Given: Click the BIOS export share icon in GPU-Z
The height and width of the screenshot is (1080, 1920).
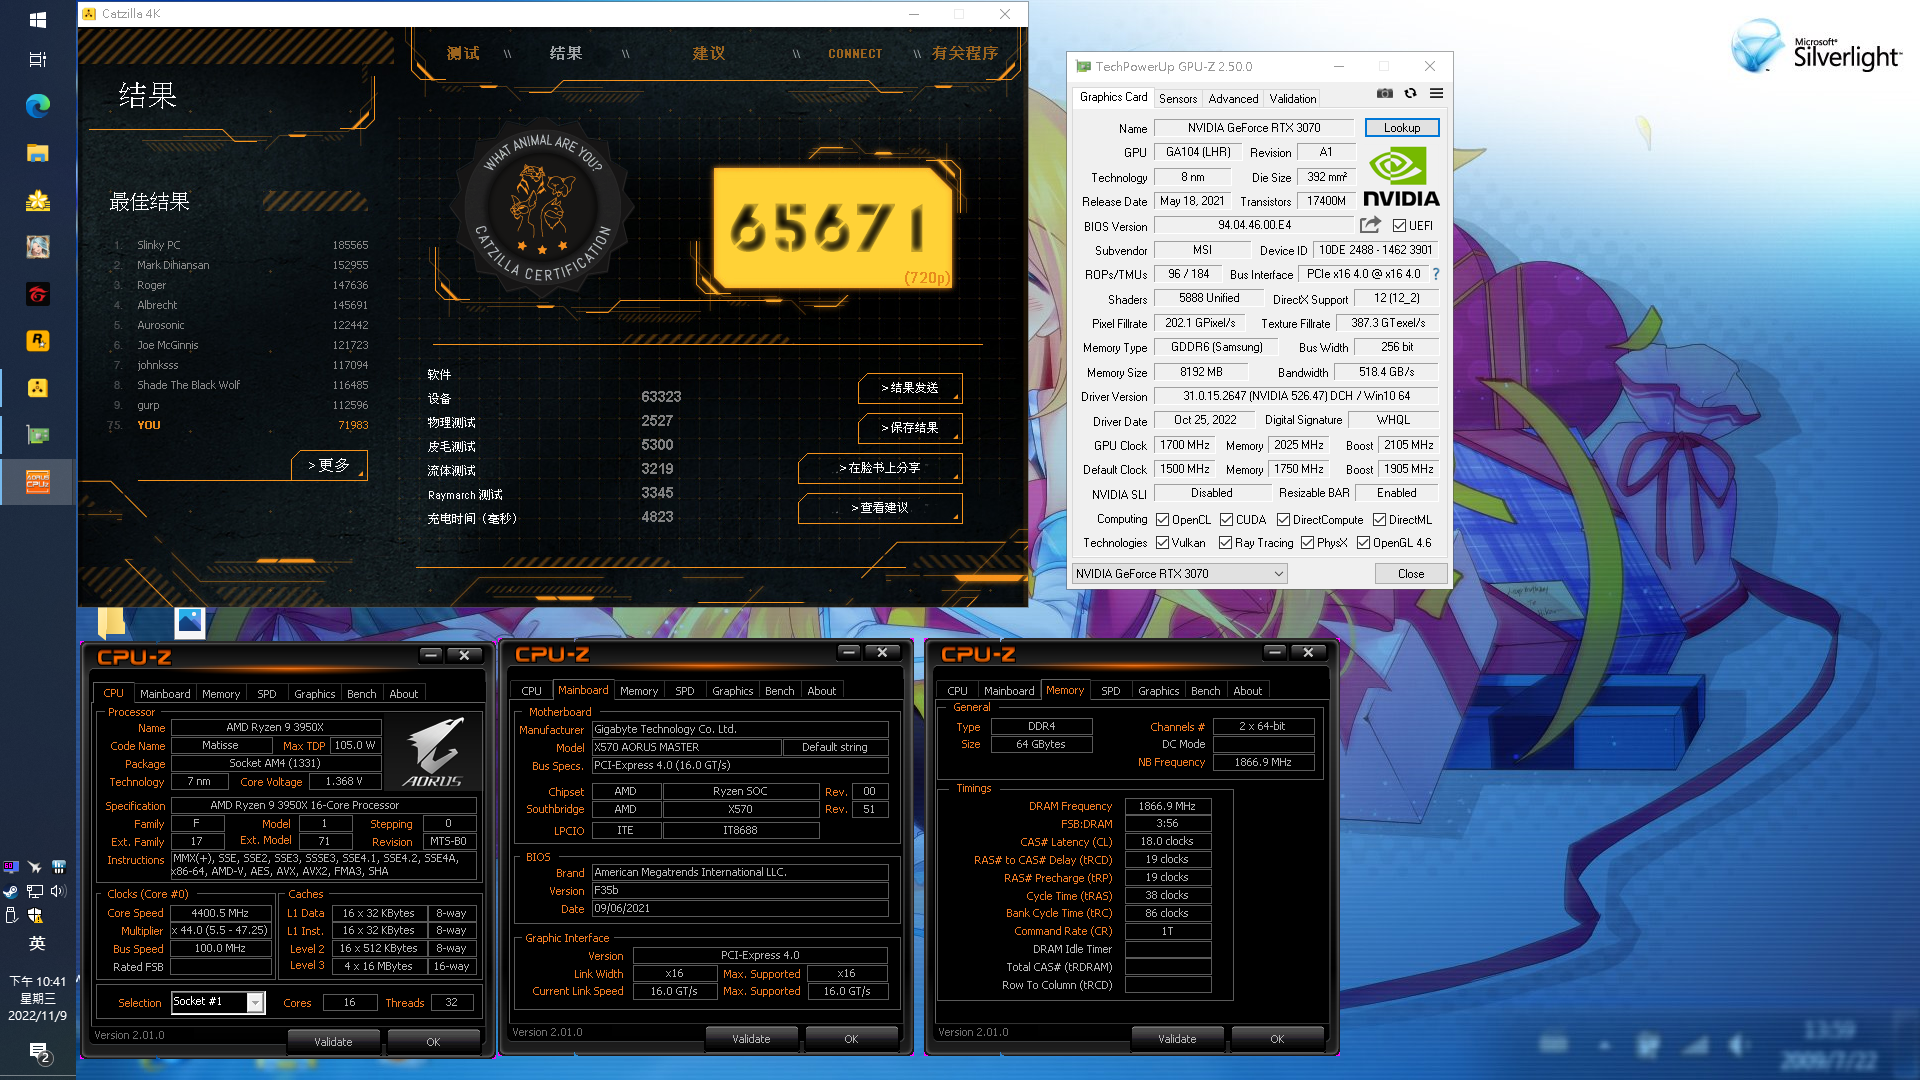Looking at the screenshot, I should (1370, 225).
